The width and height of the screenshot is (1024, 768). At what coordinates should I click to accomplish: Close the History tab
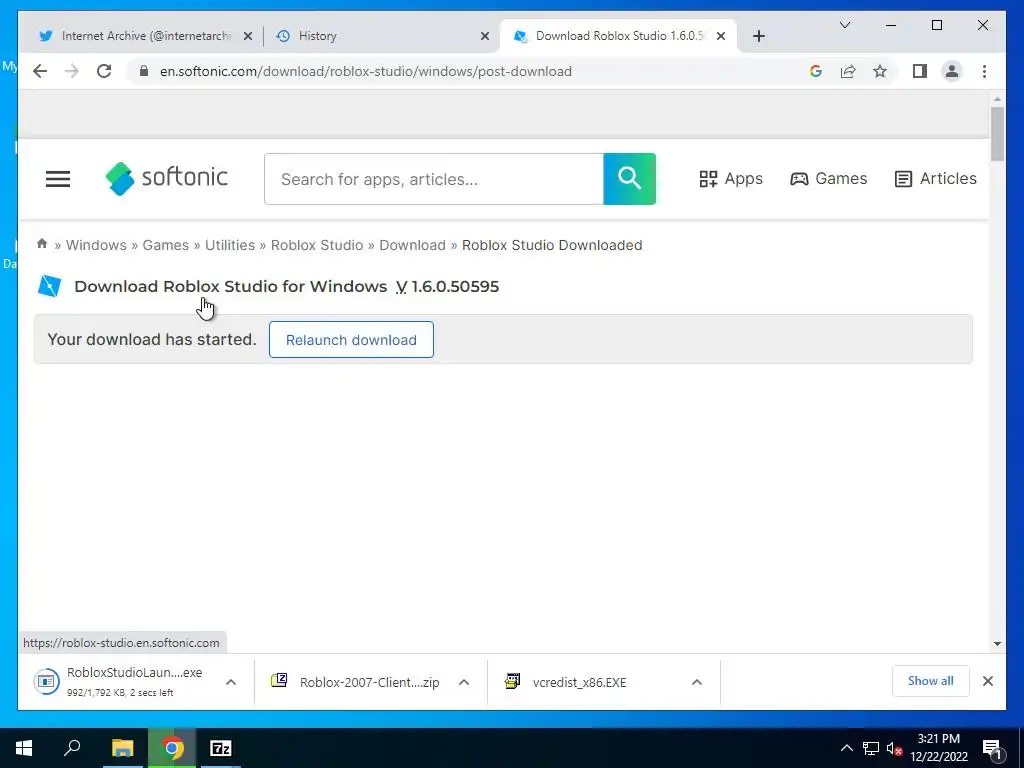point(485,36)
